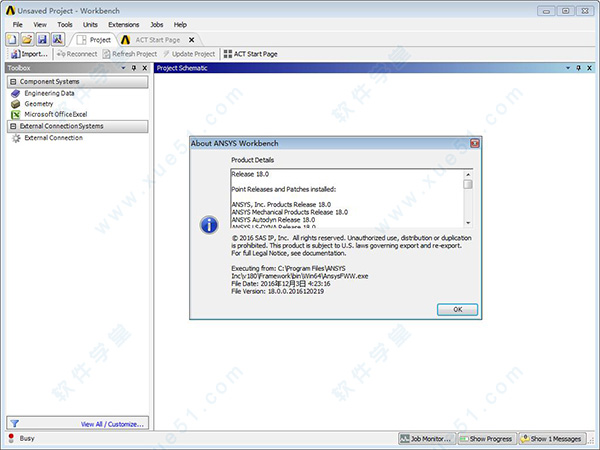Click the New project icon
Image resolution: width=600 pixels, height=450 pixels.
coord(12,39)
